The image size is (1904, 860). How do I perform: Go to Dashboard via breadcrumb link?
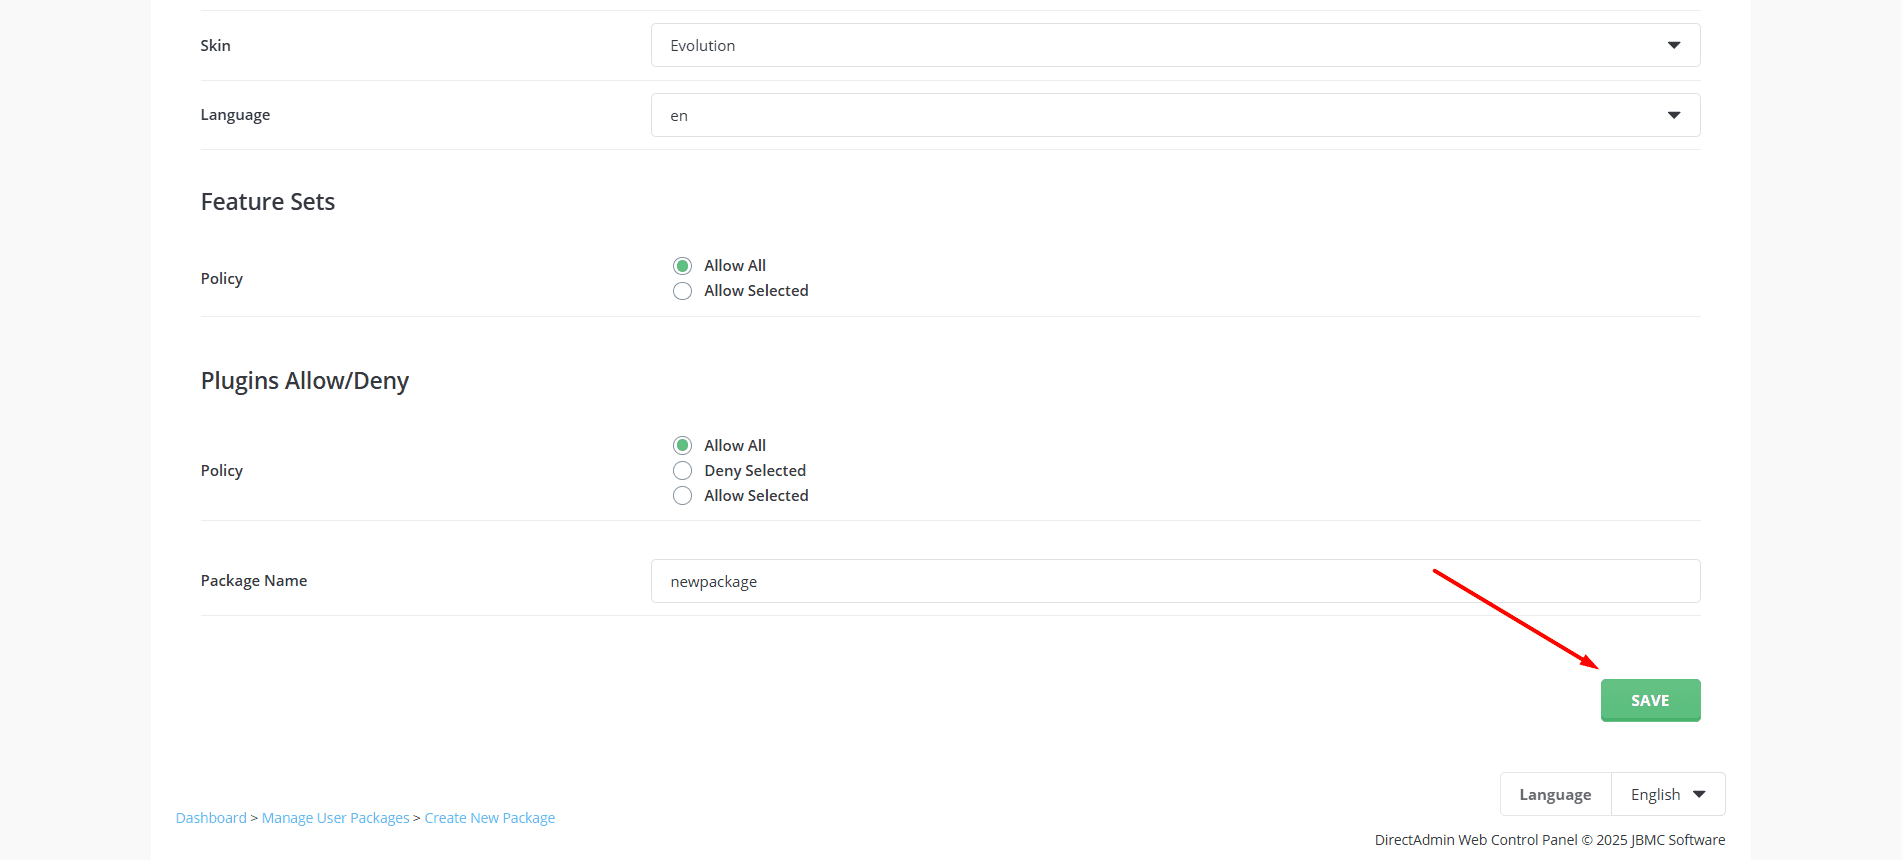(211, 818)
